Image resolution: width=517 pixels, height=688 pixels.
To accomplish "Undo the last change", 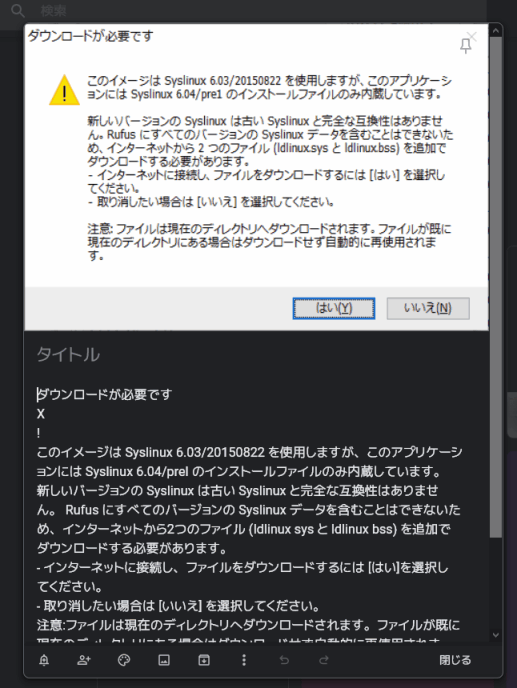I will click(284, 660).
